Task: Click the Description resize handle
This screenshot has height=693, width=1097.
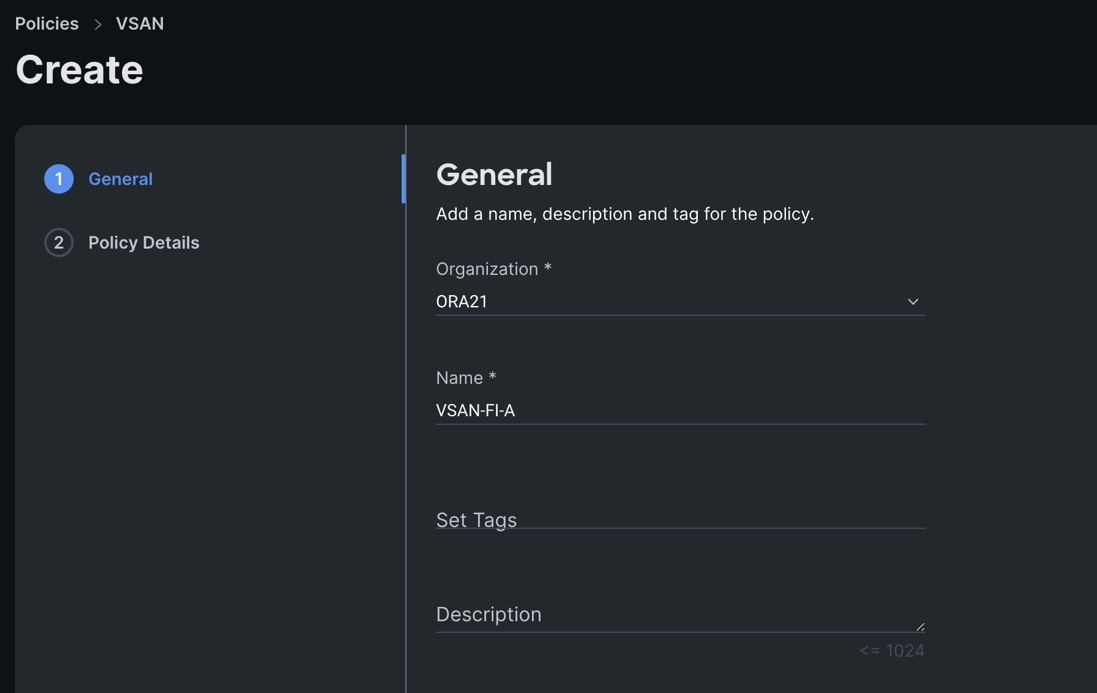Action: [x=920, y=627]
